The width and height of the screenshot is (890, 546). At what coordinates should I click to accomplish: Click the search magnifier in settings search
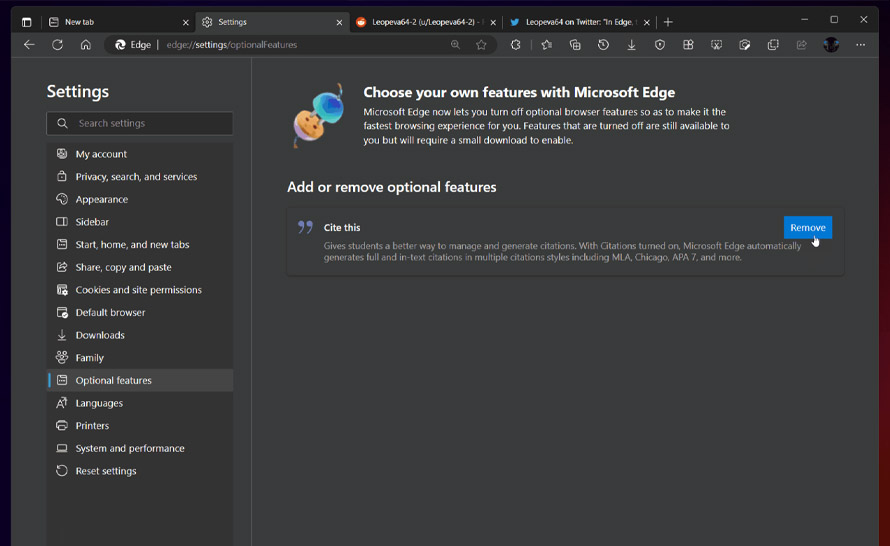click(x=62, y=123)
